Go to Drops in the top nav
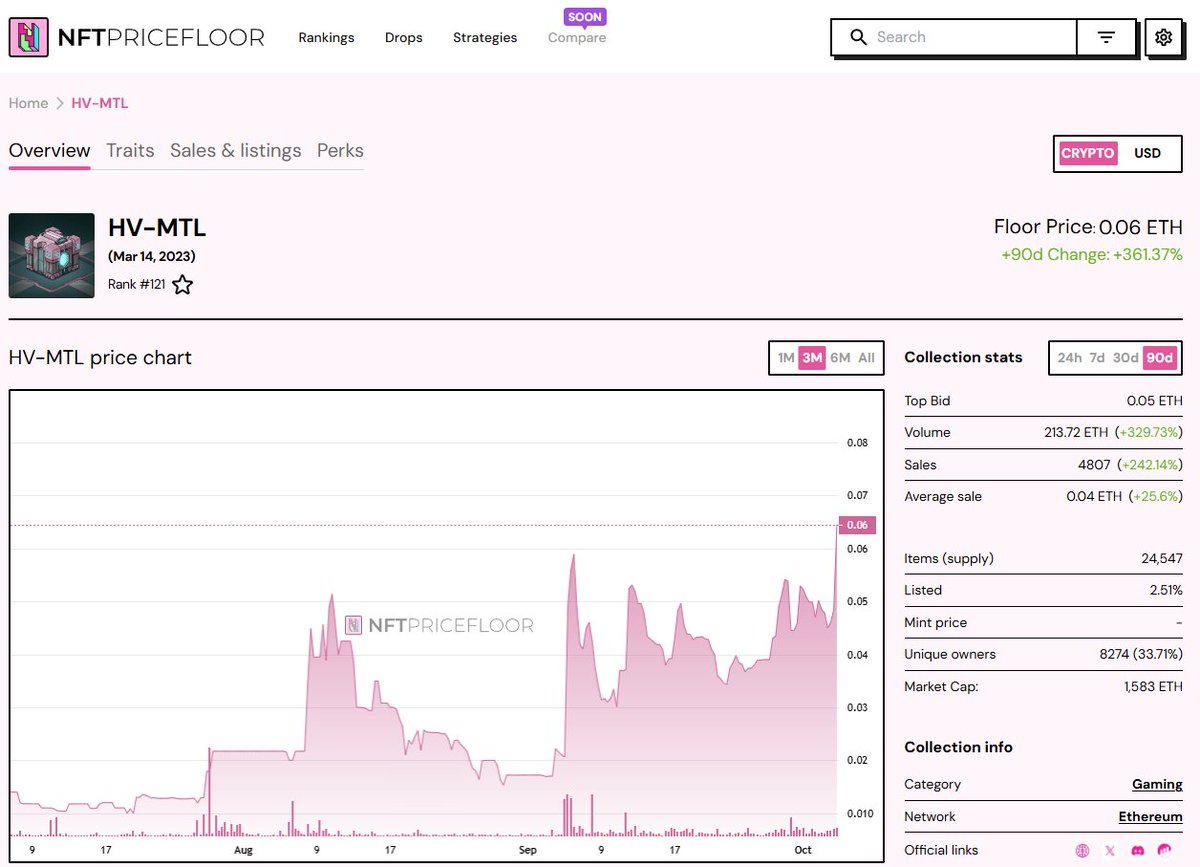The width and height of the screenshot is (1200, 867). [404, 38]
